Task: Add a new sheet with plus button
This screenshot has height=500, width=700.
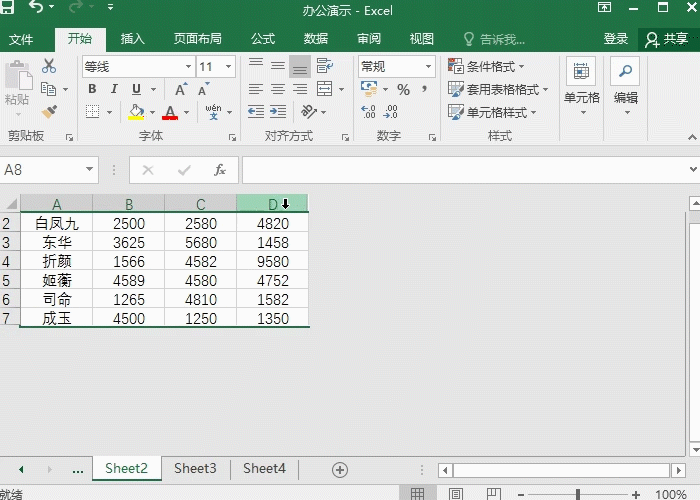Action: (340, 470)
